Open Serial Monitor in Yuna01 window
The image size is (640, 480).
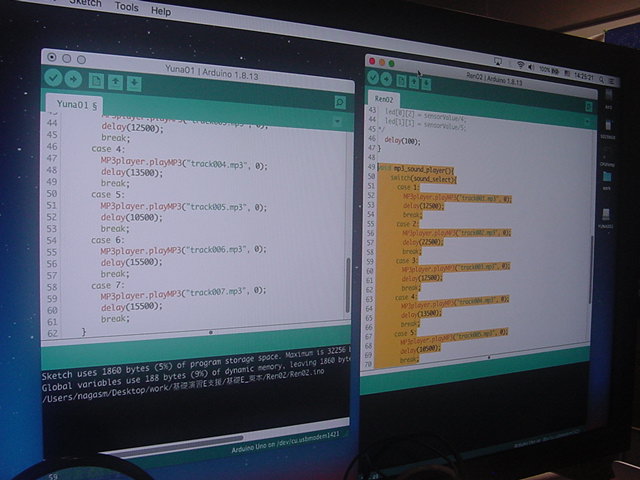[x=340, y=102]
